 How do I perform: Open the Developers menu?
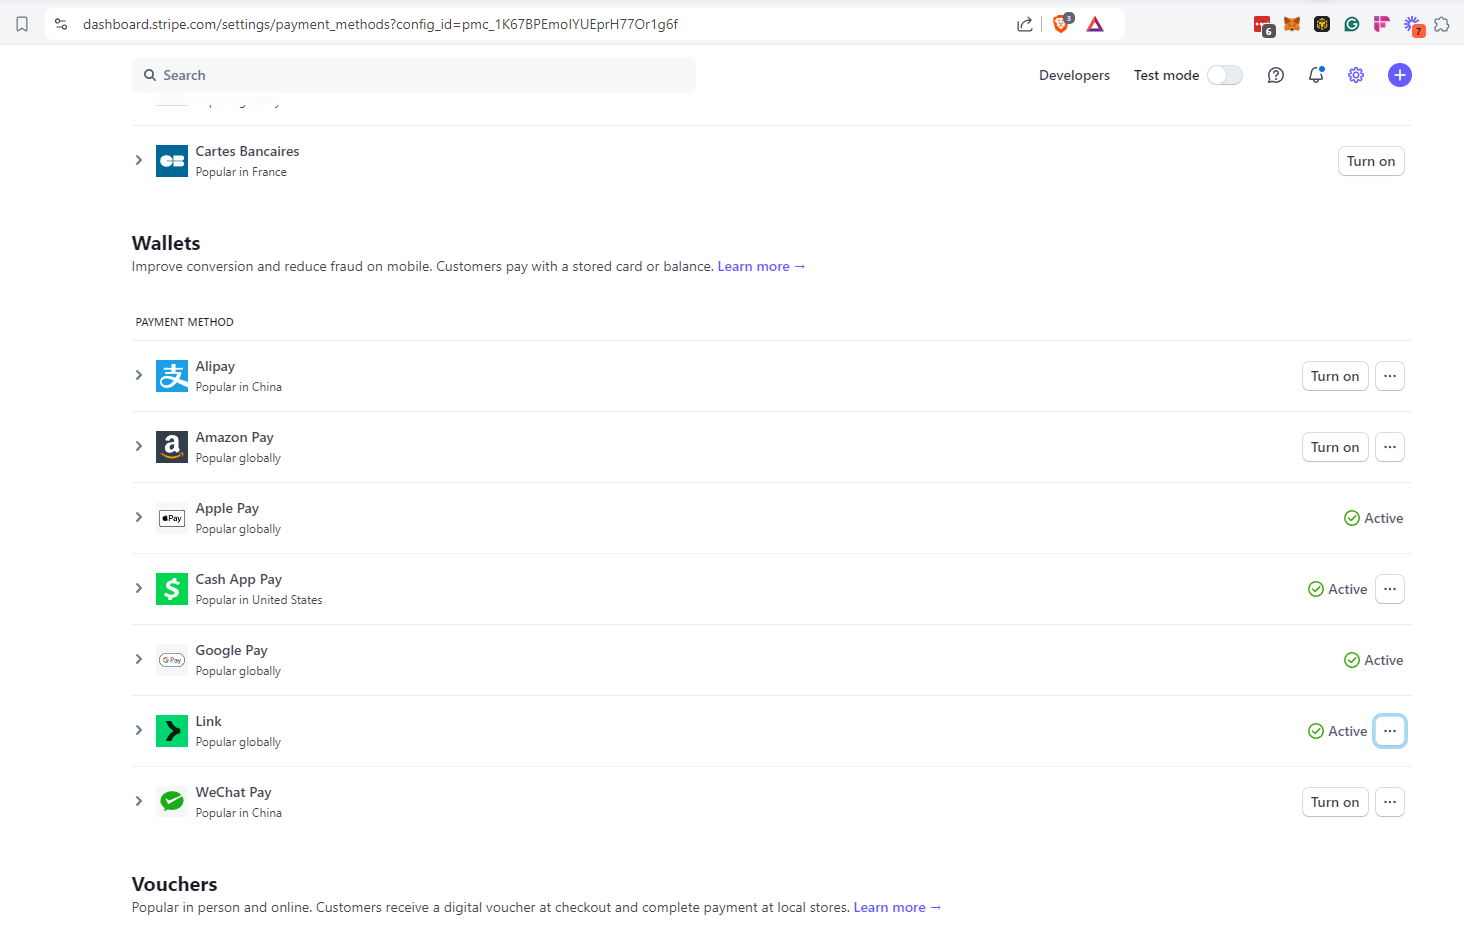pyautogui.click(x=1074, y=75)
